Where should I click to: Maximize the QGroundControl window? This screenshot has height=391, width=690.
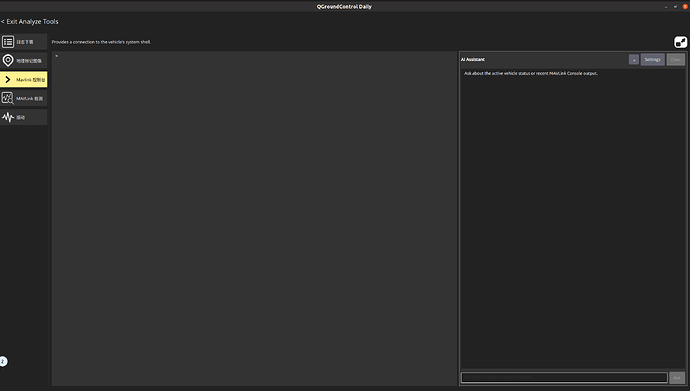click(x=675, y=7)
